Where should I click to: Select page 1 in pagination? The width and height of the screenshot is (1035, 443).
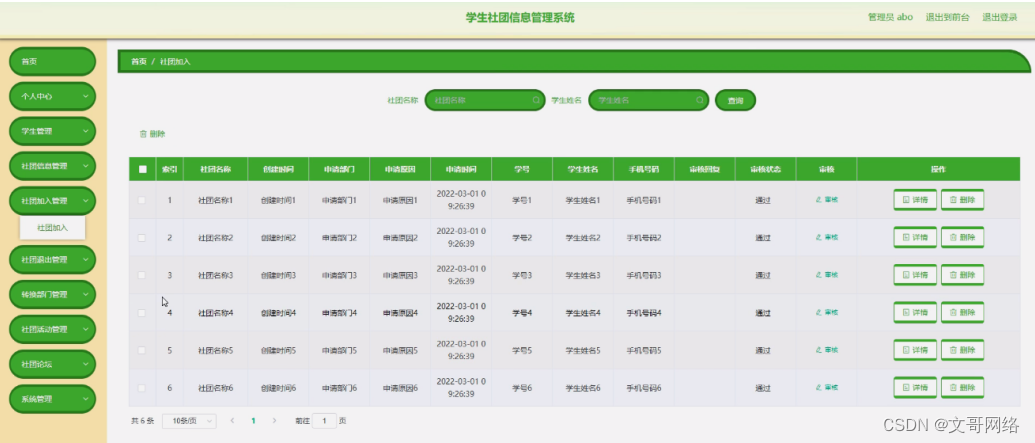pos(253,421)
